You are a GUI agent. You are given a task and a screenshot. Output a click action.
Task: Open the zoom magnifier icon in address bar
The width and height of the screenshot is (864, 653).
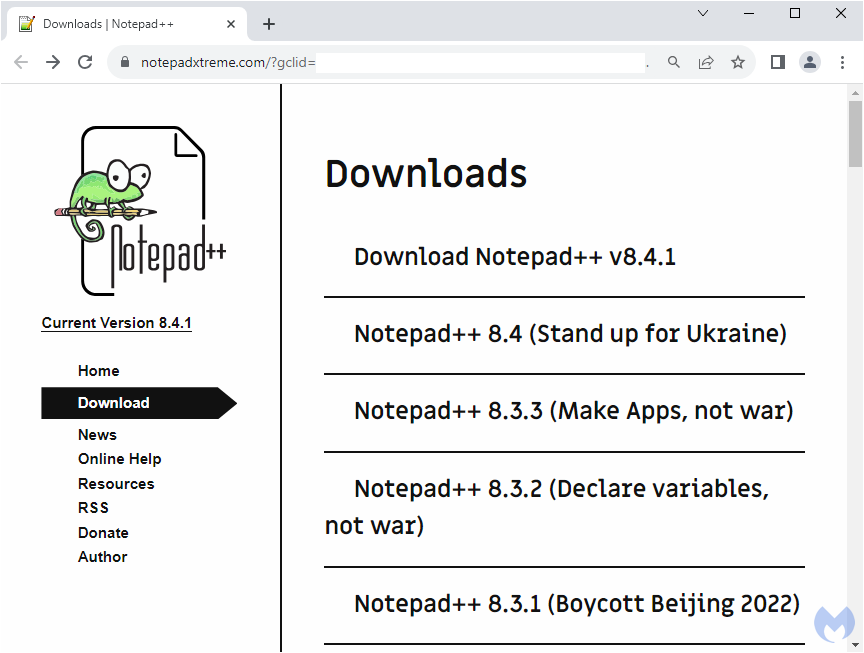tap(673, 62)
